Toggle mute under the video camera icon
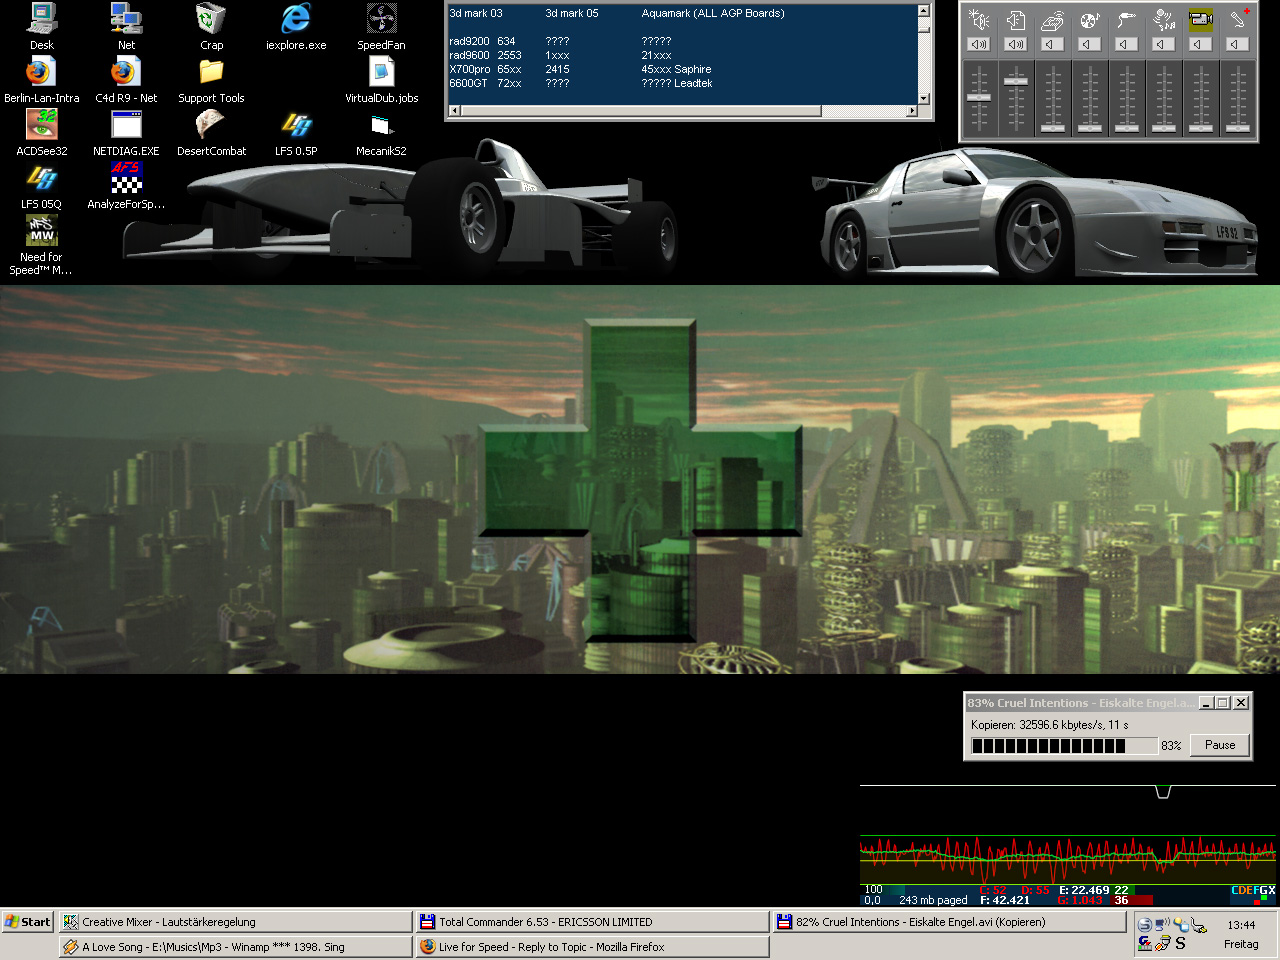The width and height of the screenshot is (1280, 960). coord(1201,44)
